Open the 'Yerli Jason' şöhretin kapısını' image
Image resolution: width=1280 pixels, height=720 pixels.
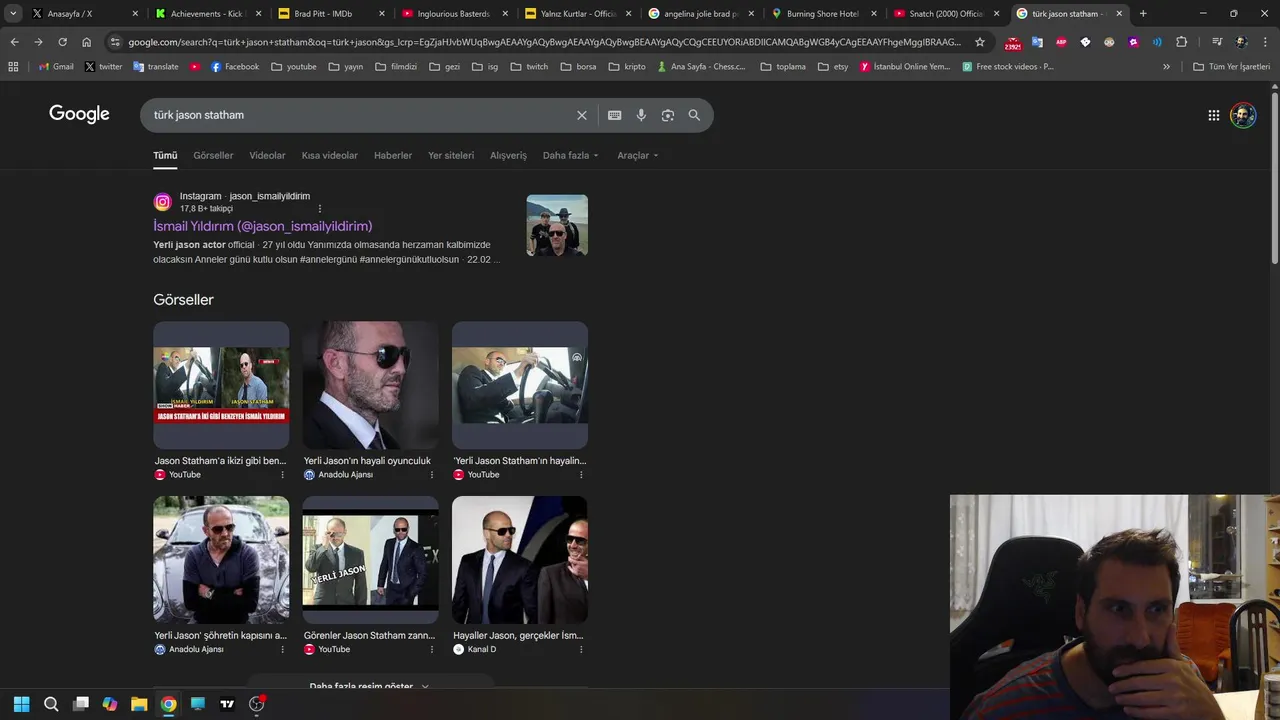click(221, 560)
